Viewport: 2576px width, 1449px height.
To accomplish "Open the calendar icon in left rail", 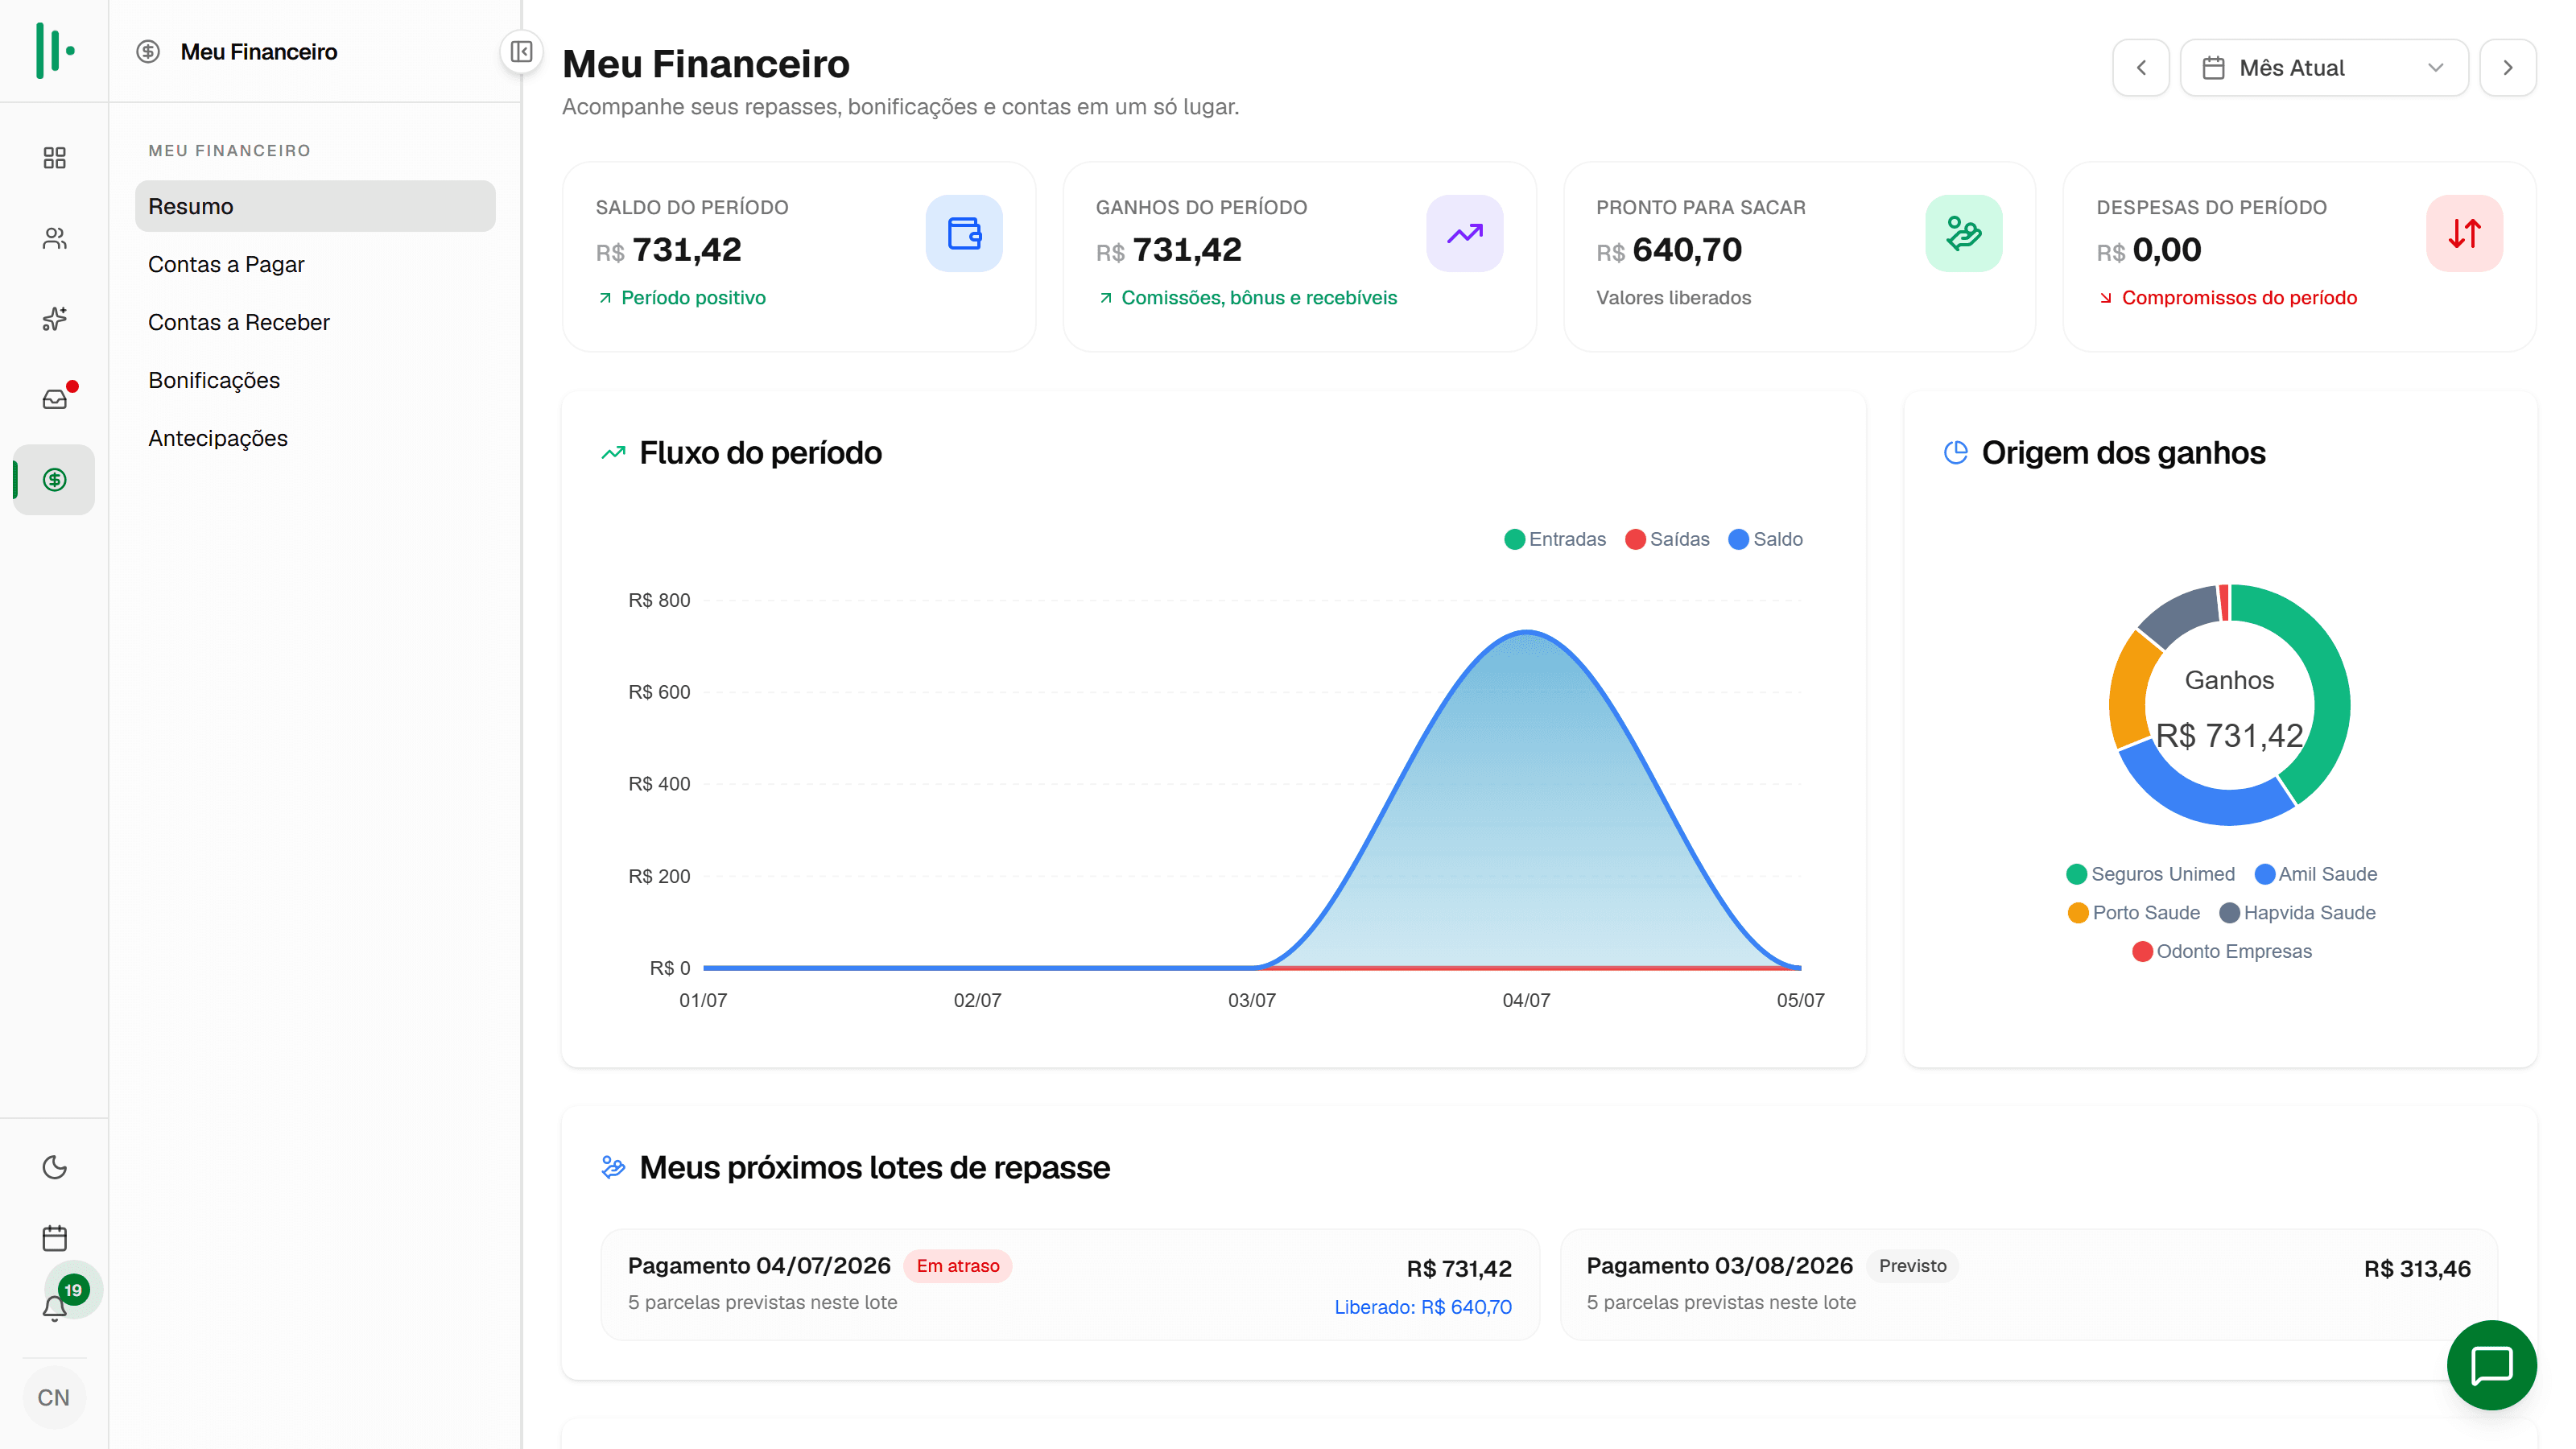I will point(54,1238).
